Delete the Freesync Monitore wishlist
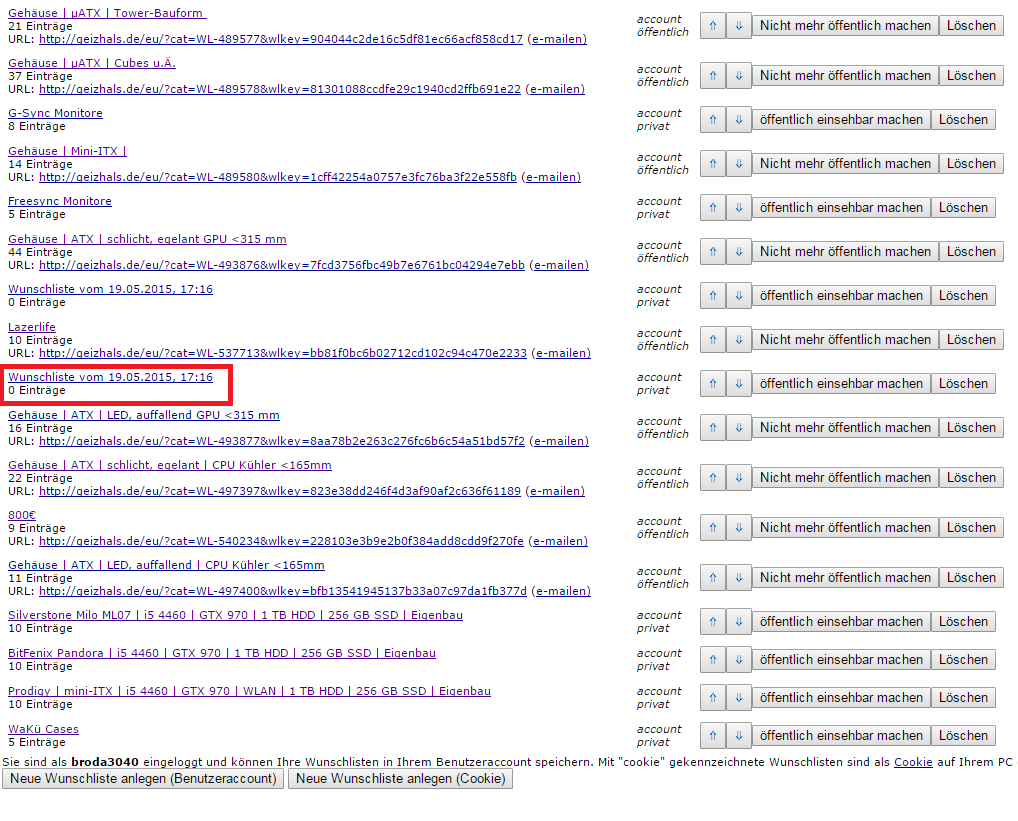 [963, 208]
